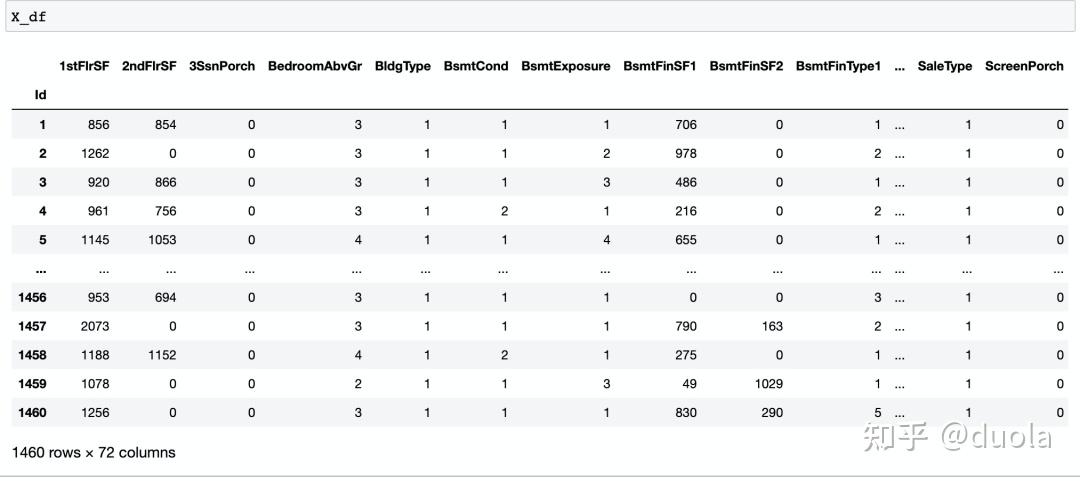This screenshot has width=1080, height=481.
Task: Click row index 1460
Action: tap(32, 412)
